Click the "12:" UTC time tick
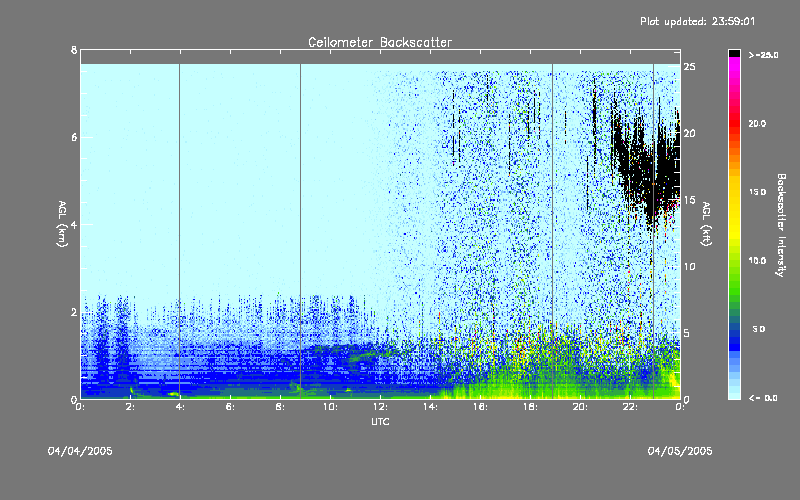 [381, 407]
